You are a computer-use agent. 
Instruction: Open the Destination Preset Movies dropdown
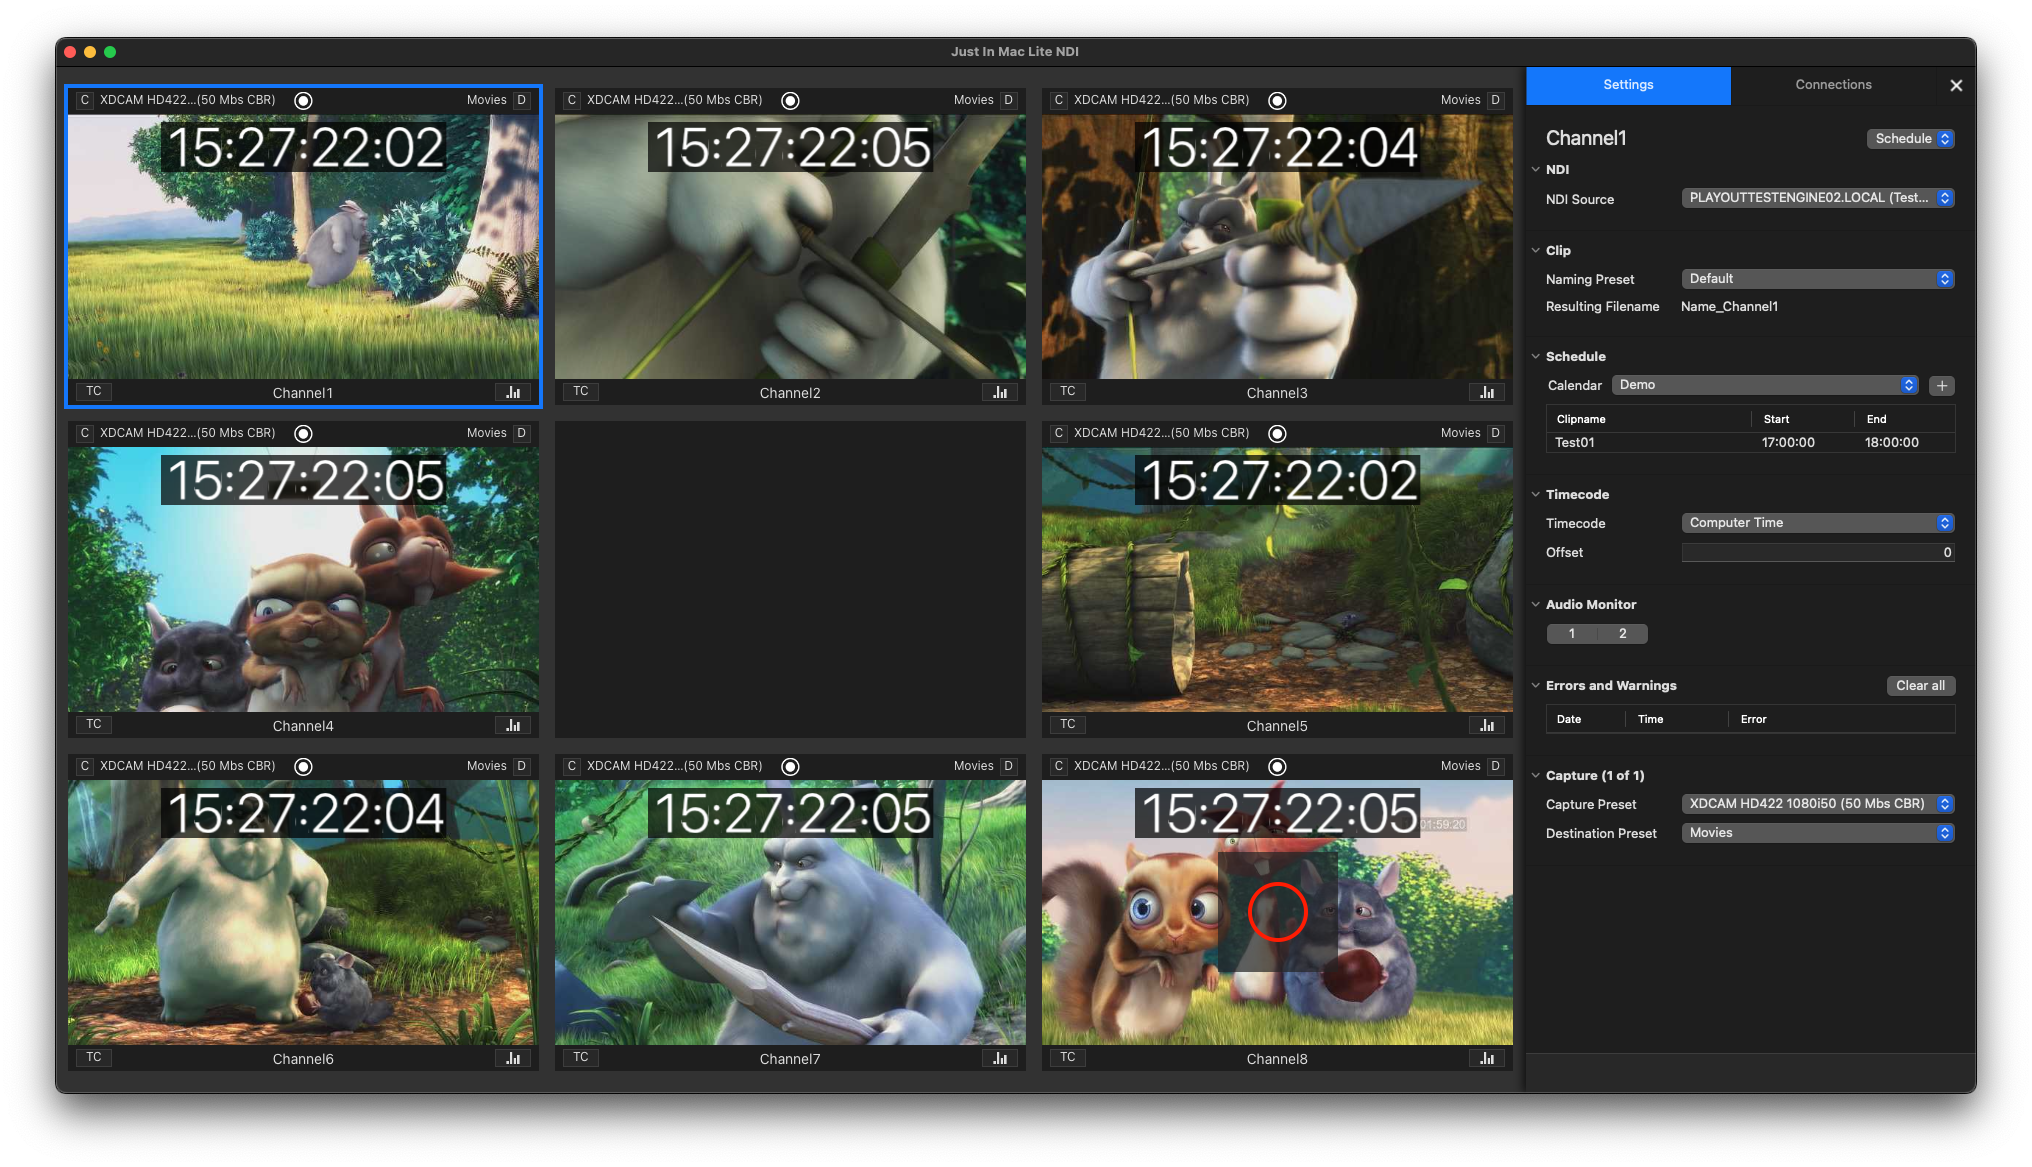point(1817,833)
